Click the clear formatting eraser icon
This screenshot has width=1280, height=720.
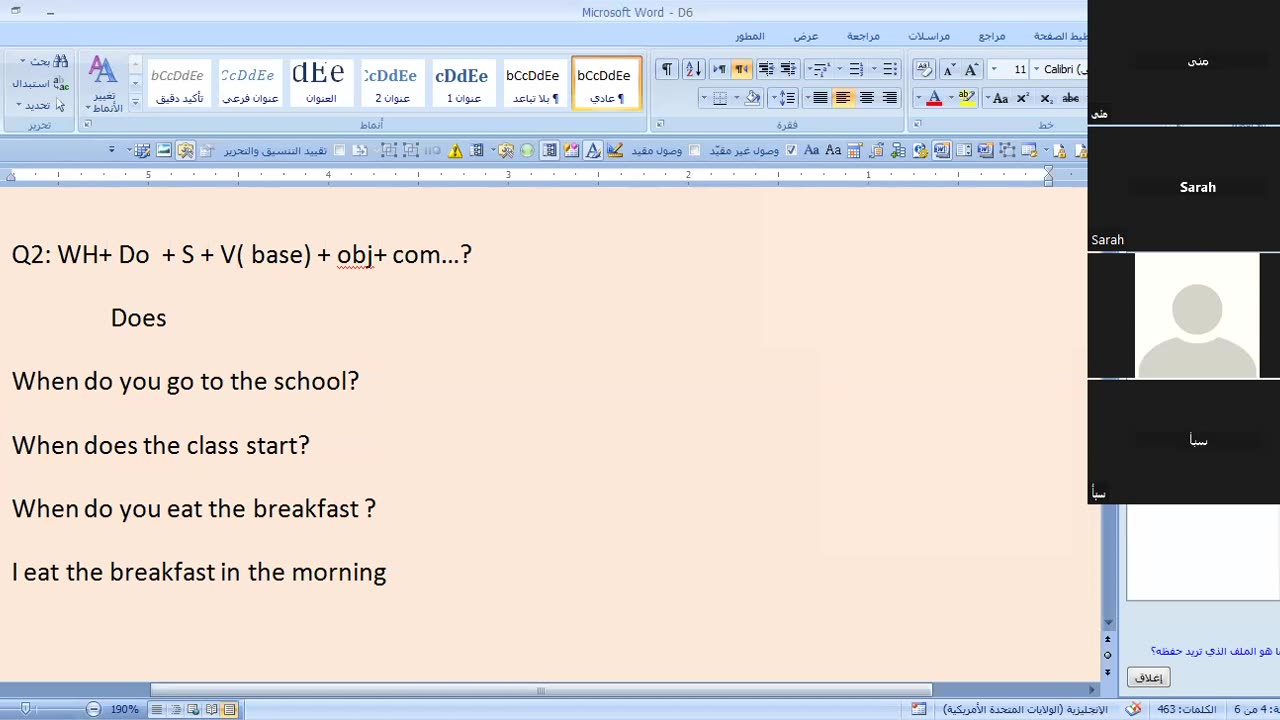[924, 69]
